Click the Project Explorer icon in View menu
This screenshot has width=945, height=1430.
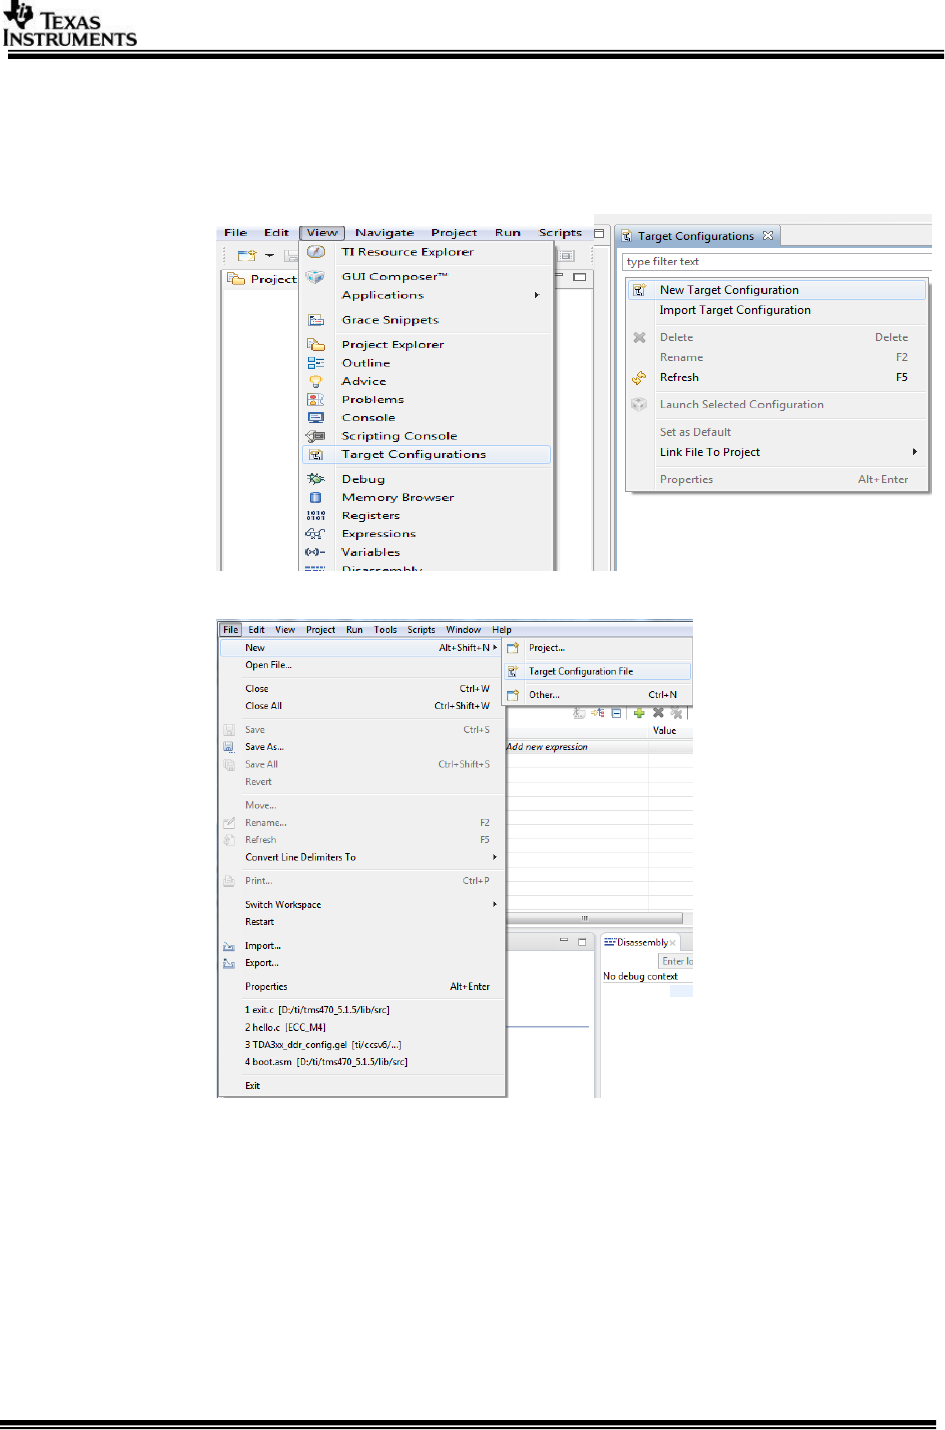tap(316, 344)
